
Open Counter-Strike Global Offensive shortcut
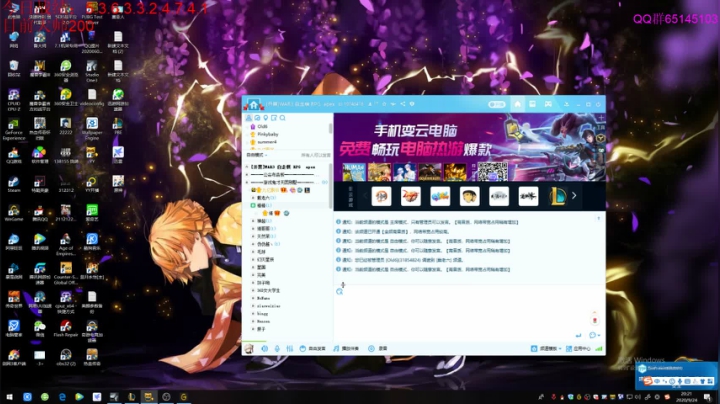point(66,273)
